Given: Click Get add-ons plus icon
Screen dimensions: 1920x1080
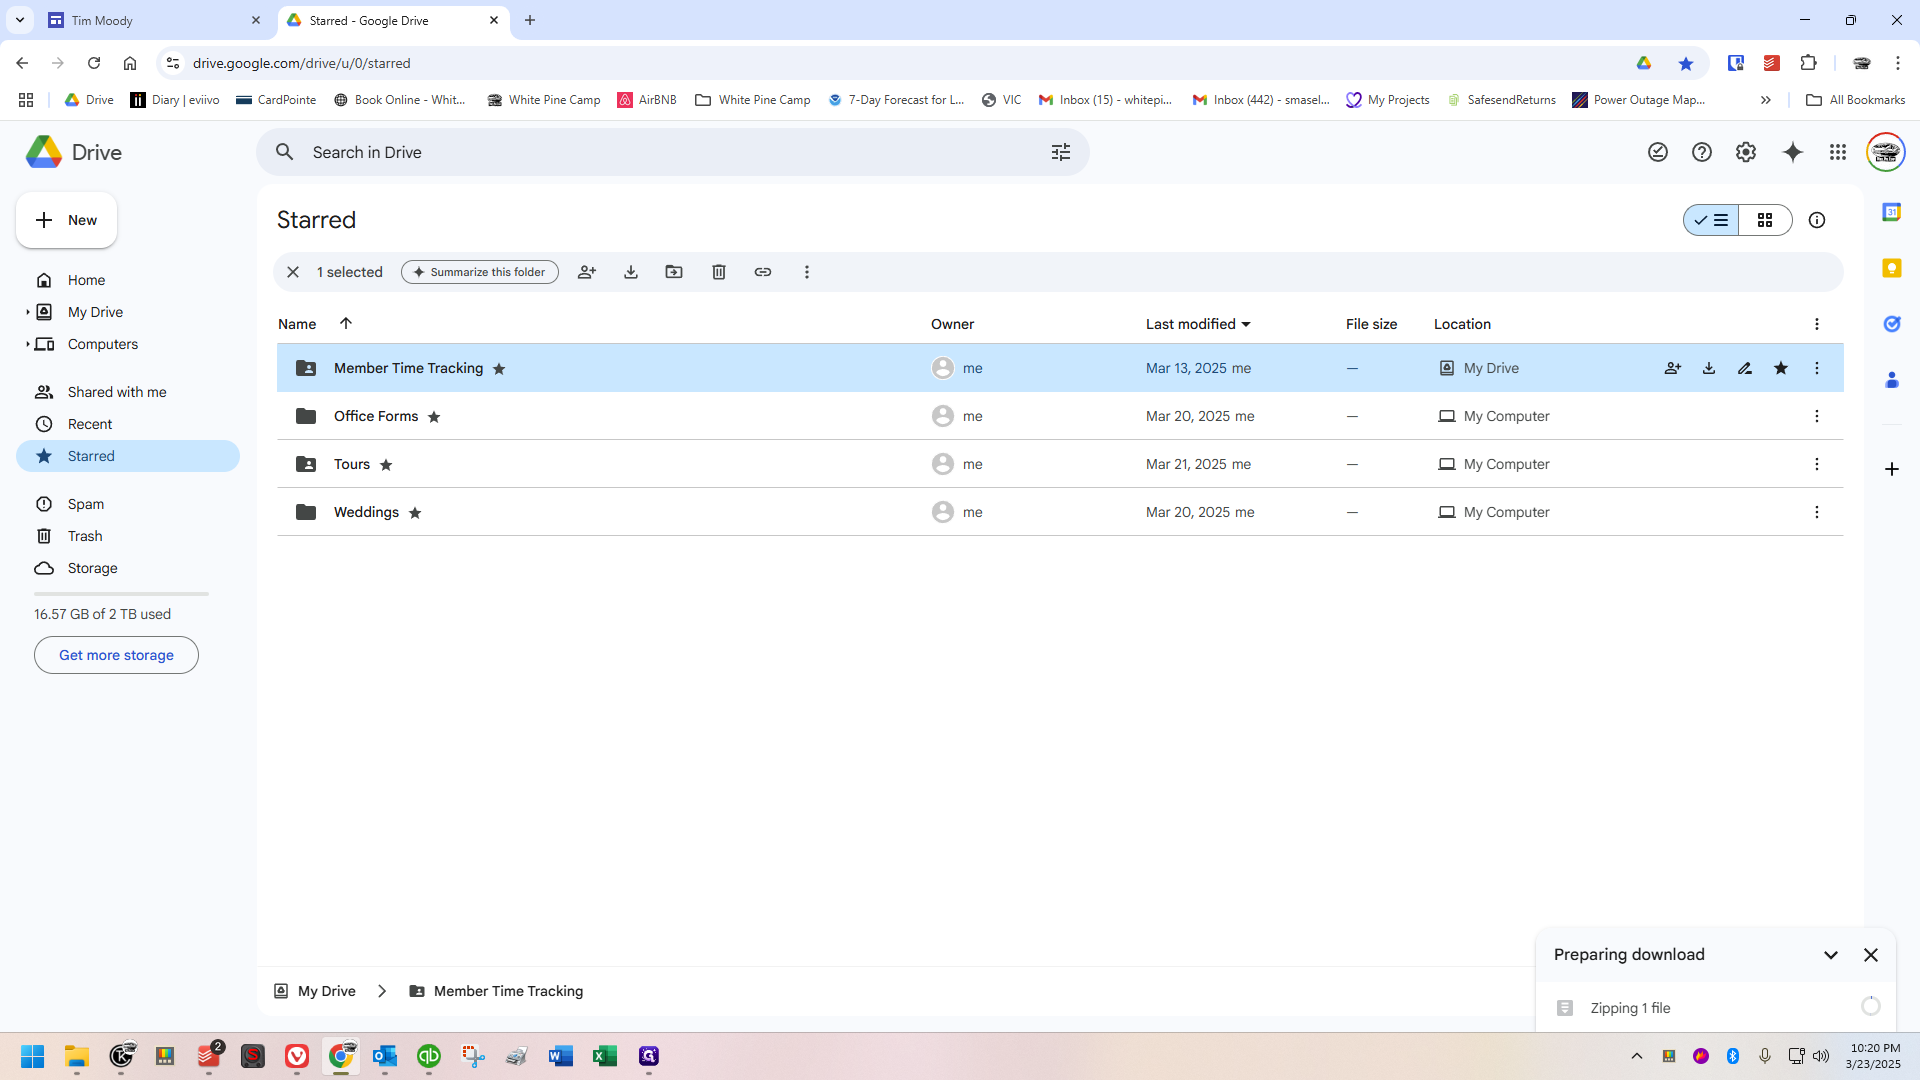Looking at the screenshot, I should tap(1892, 469).
